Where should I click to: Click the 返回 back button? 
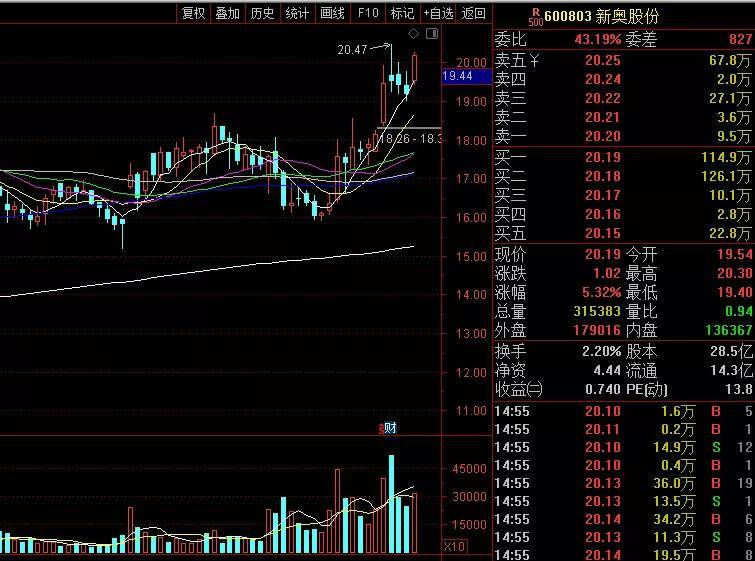tap(474, 13)
